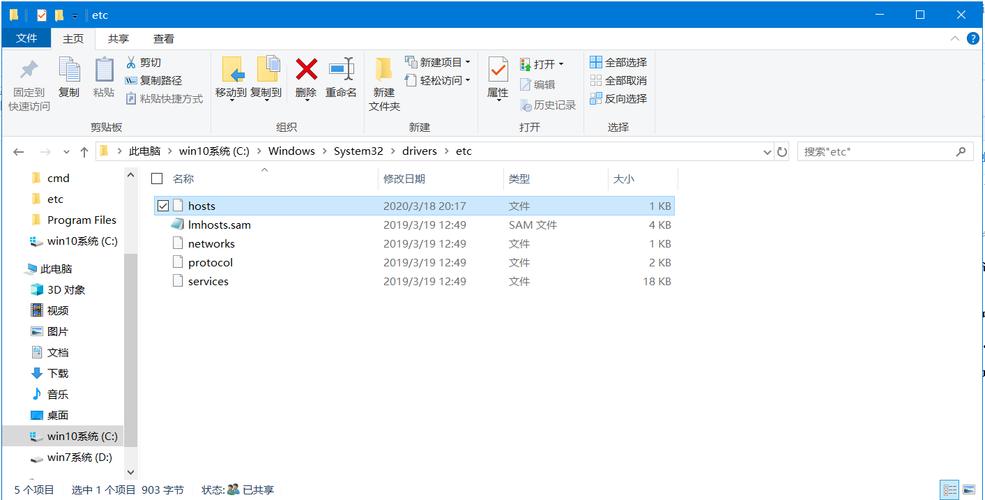Click Windows in address breadcrumb
Viewport: 985px width, 500px height.
291,151
